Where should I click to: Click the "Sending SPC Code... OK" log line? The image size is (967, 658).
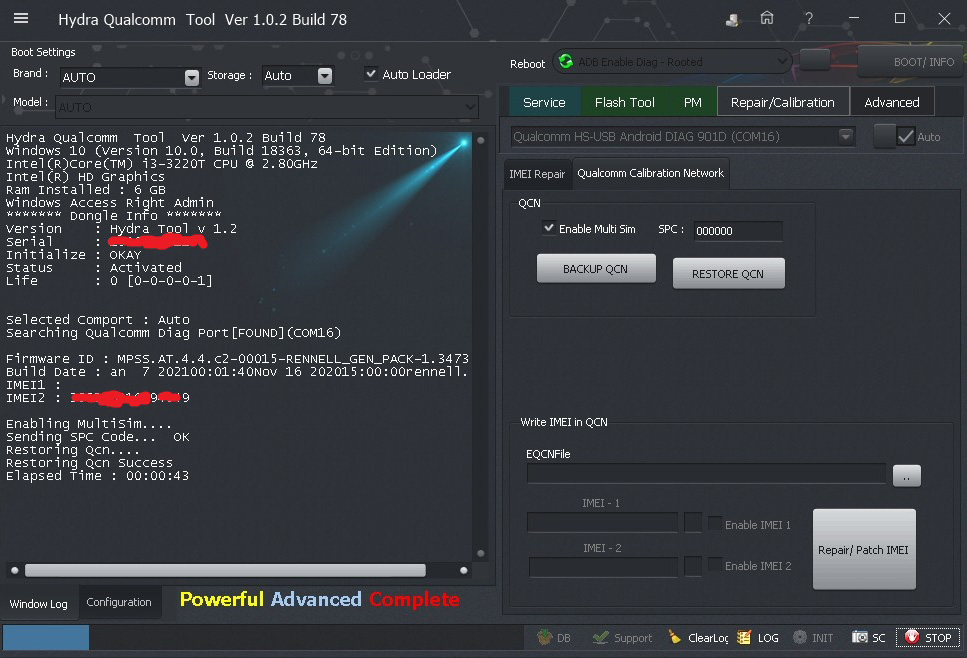click(x=97, y=437)
